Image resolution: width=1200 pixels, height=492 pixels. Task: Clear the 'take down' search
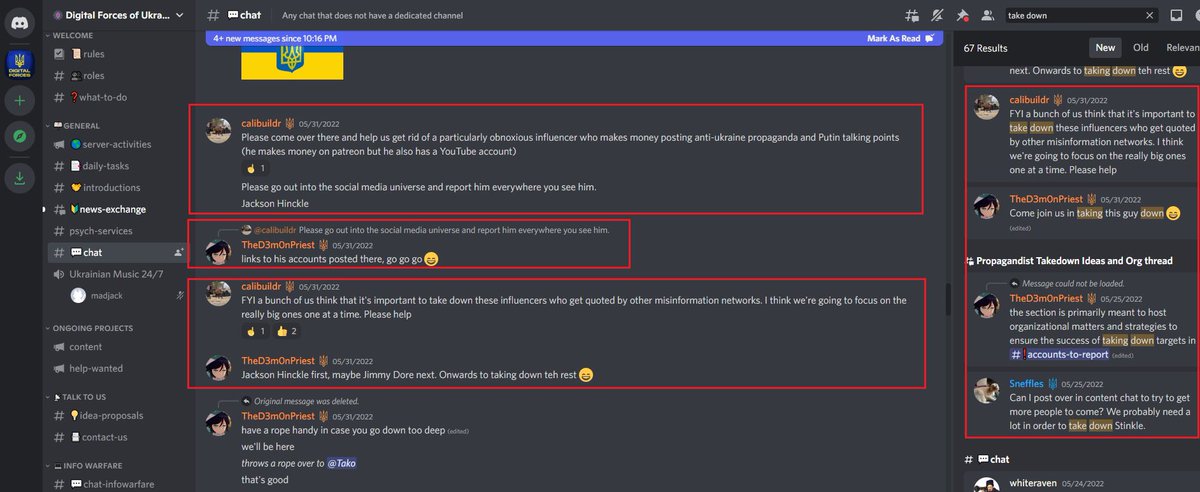(1149, 15)
